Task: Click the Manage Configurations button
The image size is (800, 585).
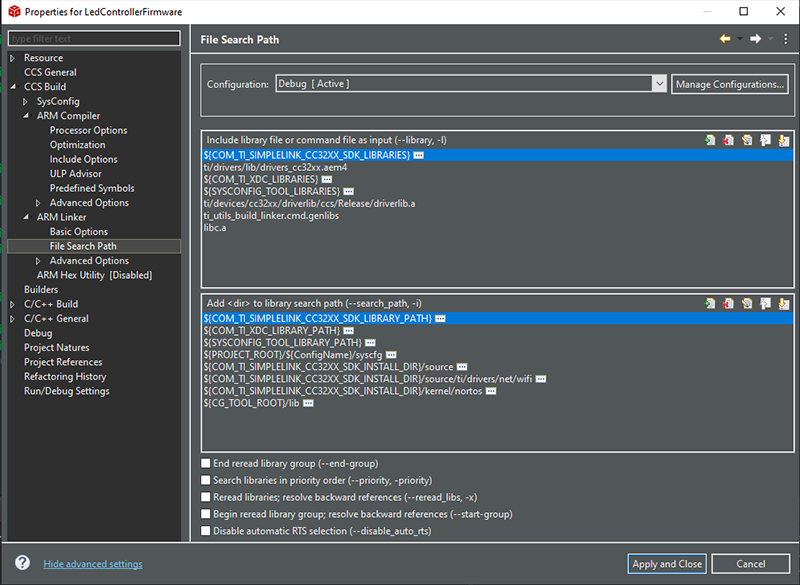Action: [x=730, y=84]
